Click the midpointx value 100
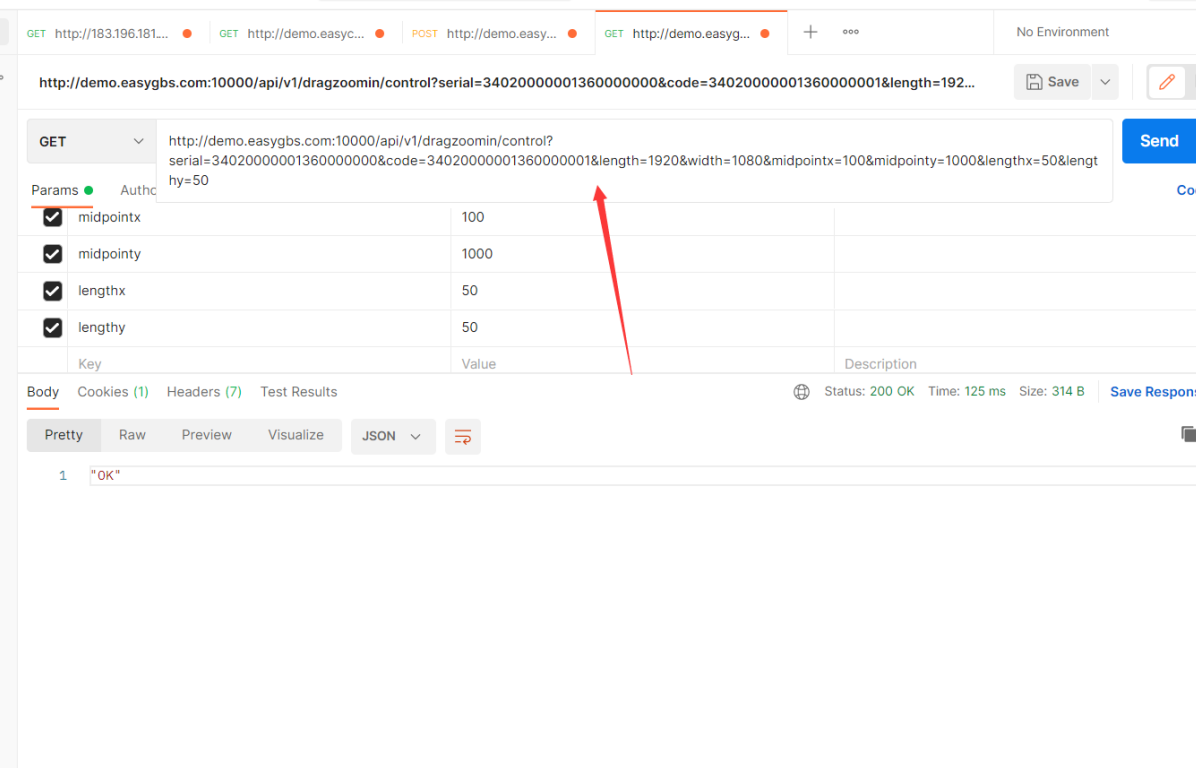The image size is (1196, 768). coord(473,217)
